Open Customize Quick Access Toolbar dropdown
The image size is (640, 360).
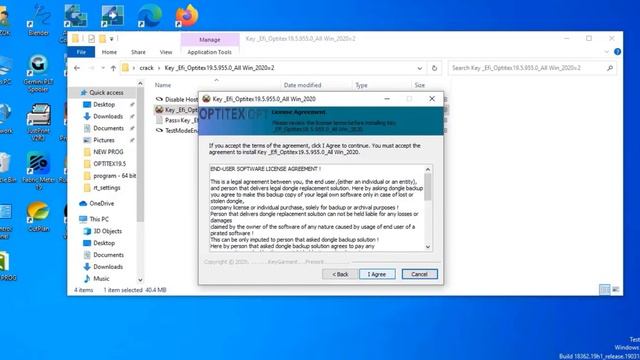[x=111, y=39]
